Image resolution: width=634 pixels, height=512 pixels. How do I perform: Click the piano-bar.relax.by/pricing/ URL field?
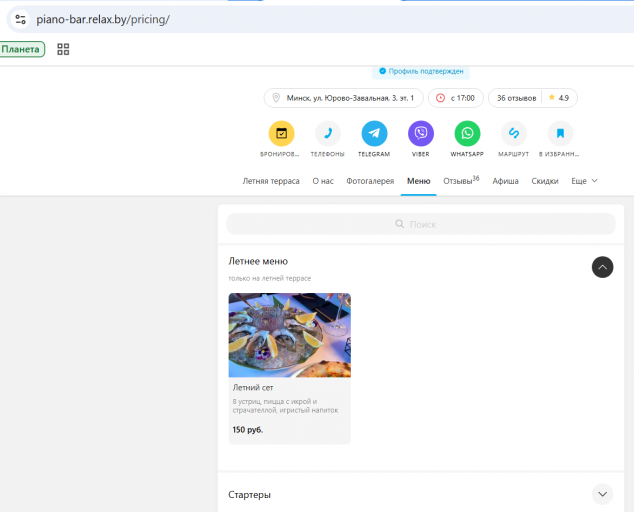point(103,19)
